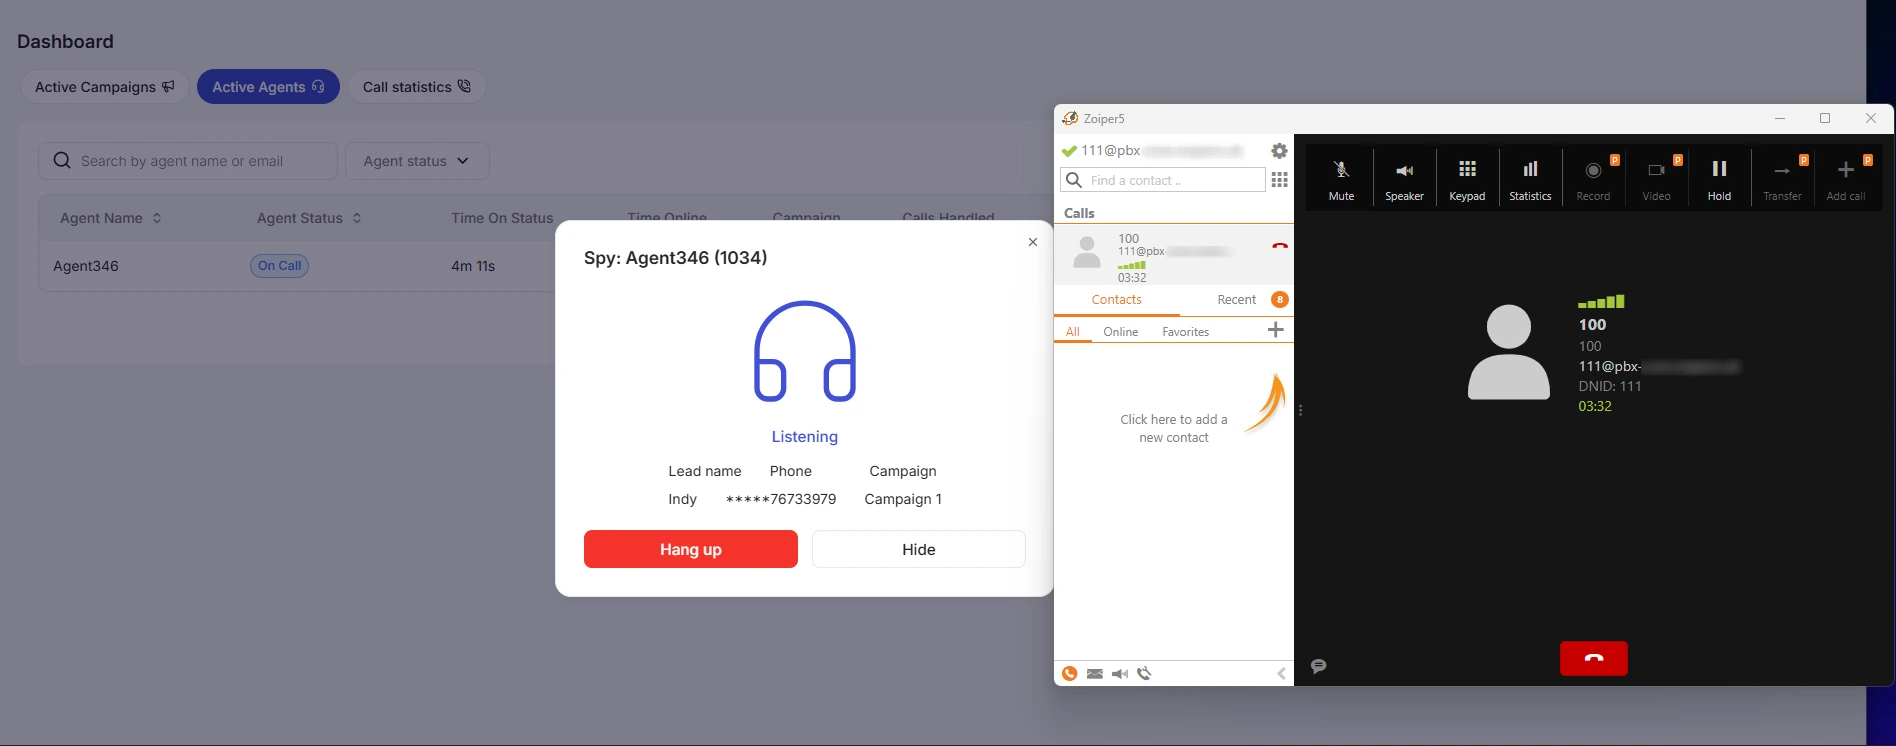Open the Keypad dial pad
The width and height of the screenshot is (1896, 746).
click(1467, 178)
